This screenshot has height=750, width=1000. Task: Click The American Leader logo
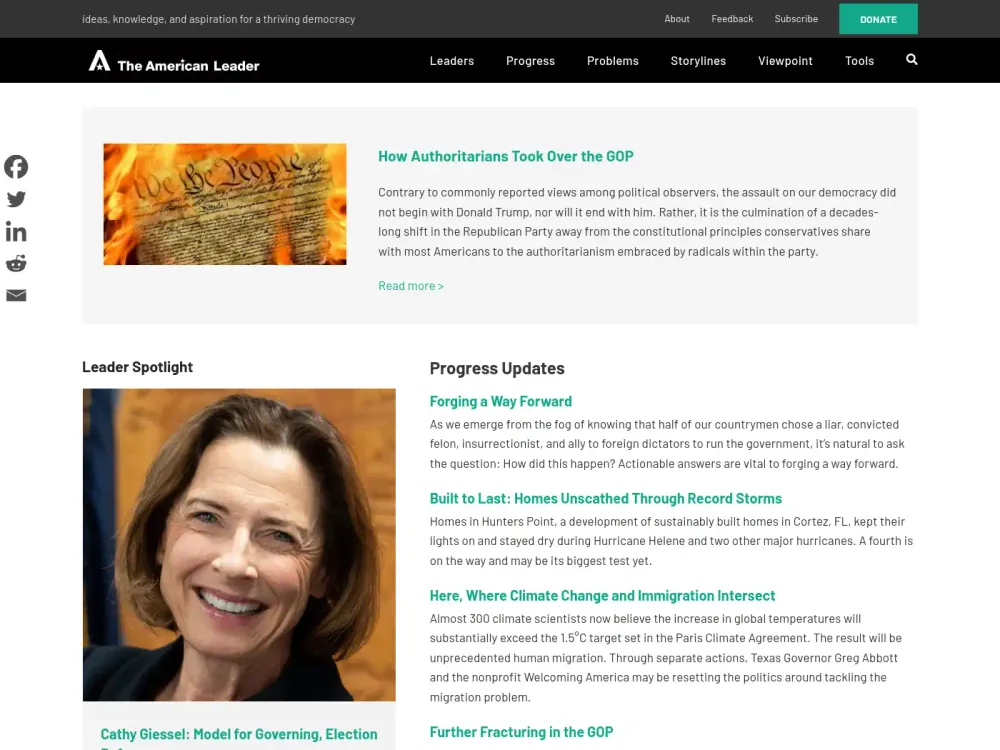point(174,61)
